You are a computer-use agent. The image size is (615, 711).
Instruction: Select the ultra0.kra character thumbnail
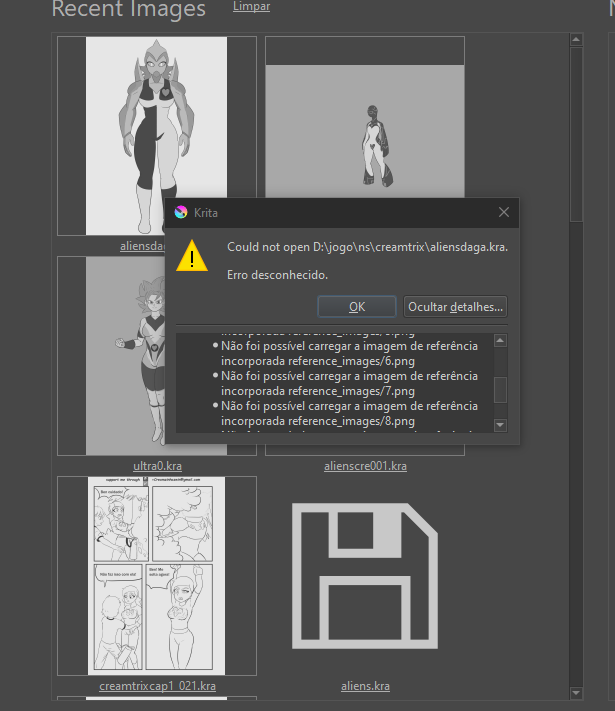pos(111,356)
